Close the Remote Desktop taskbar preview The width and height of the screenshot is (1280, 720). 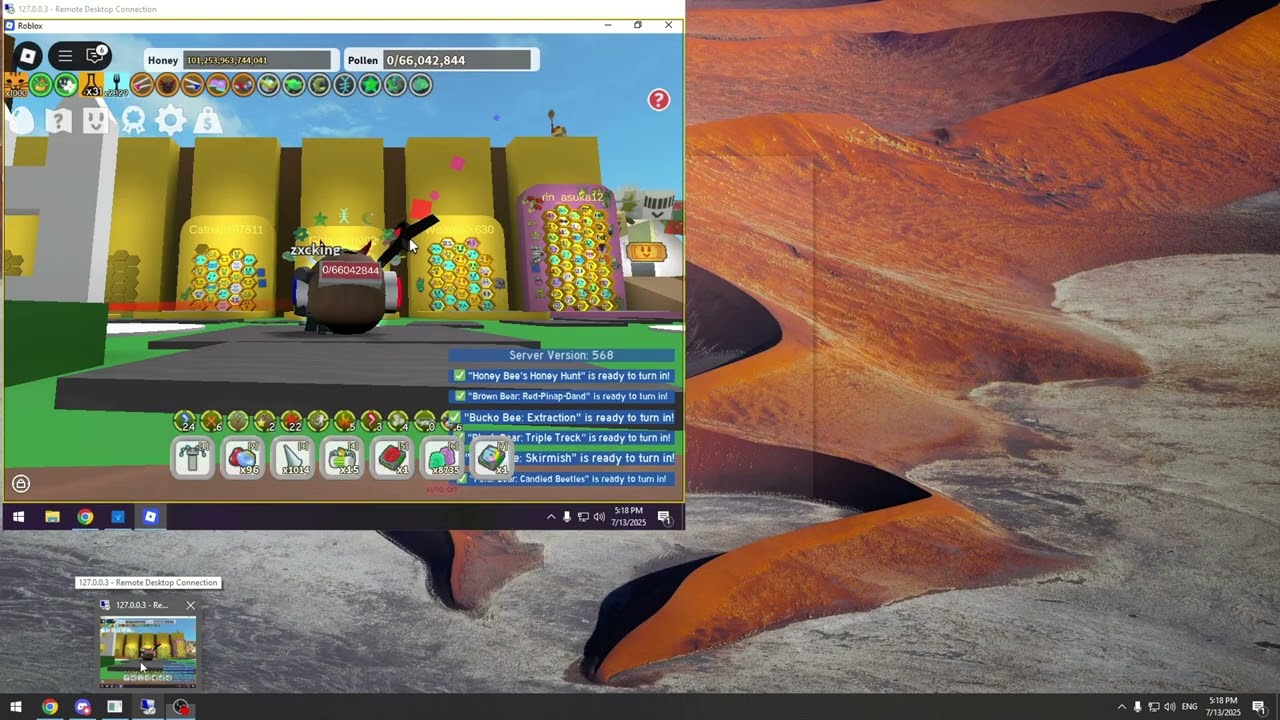tap(190, 605)
